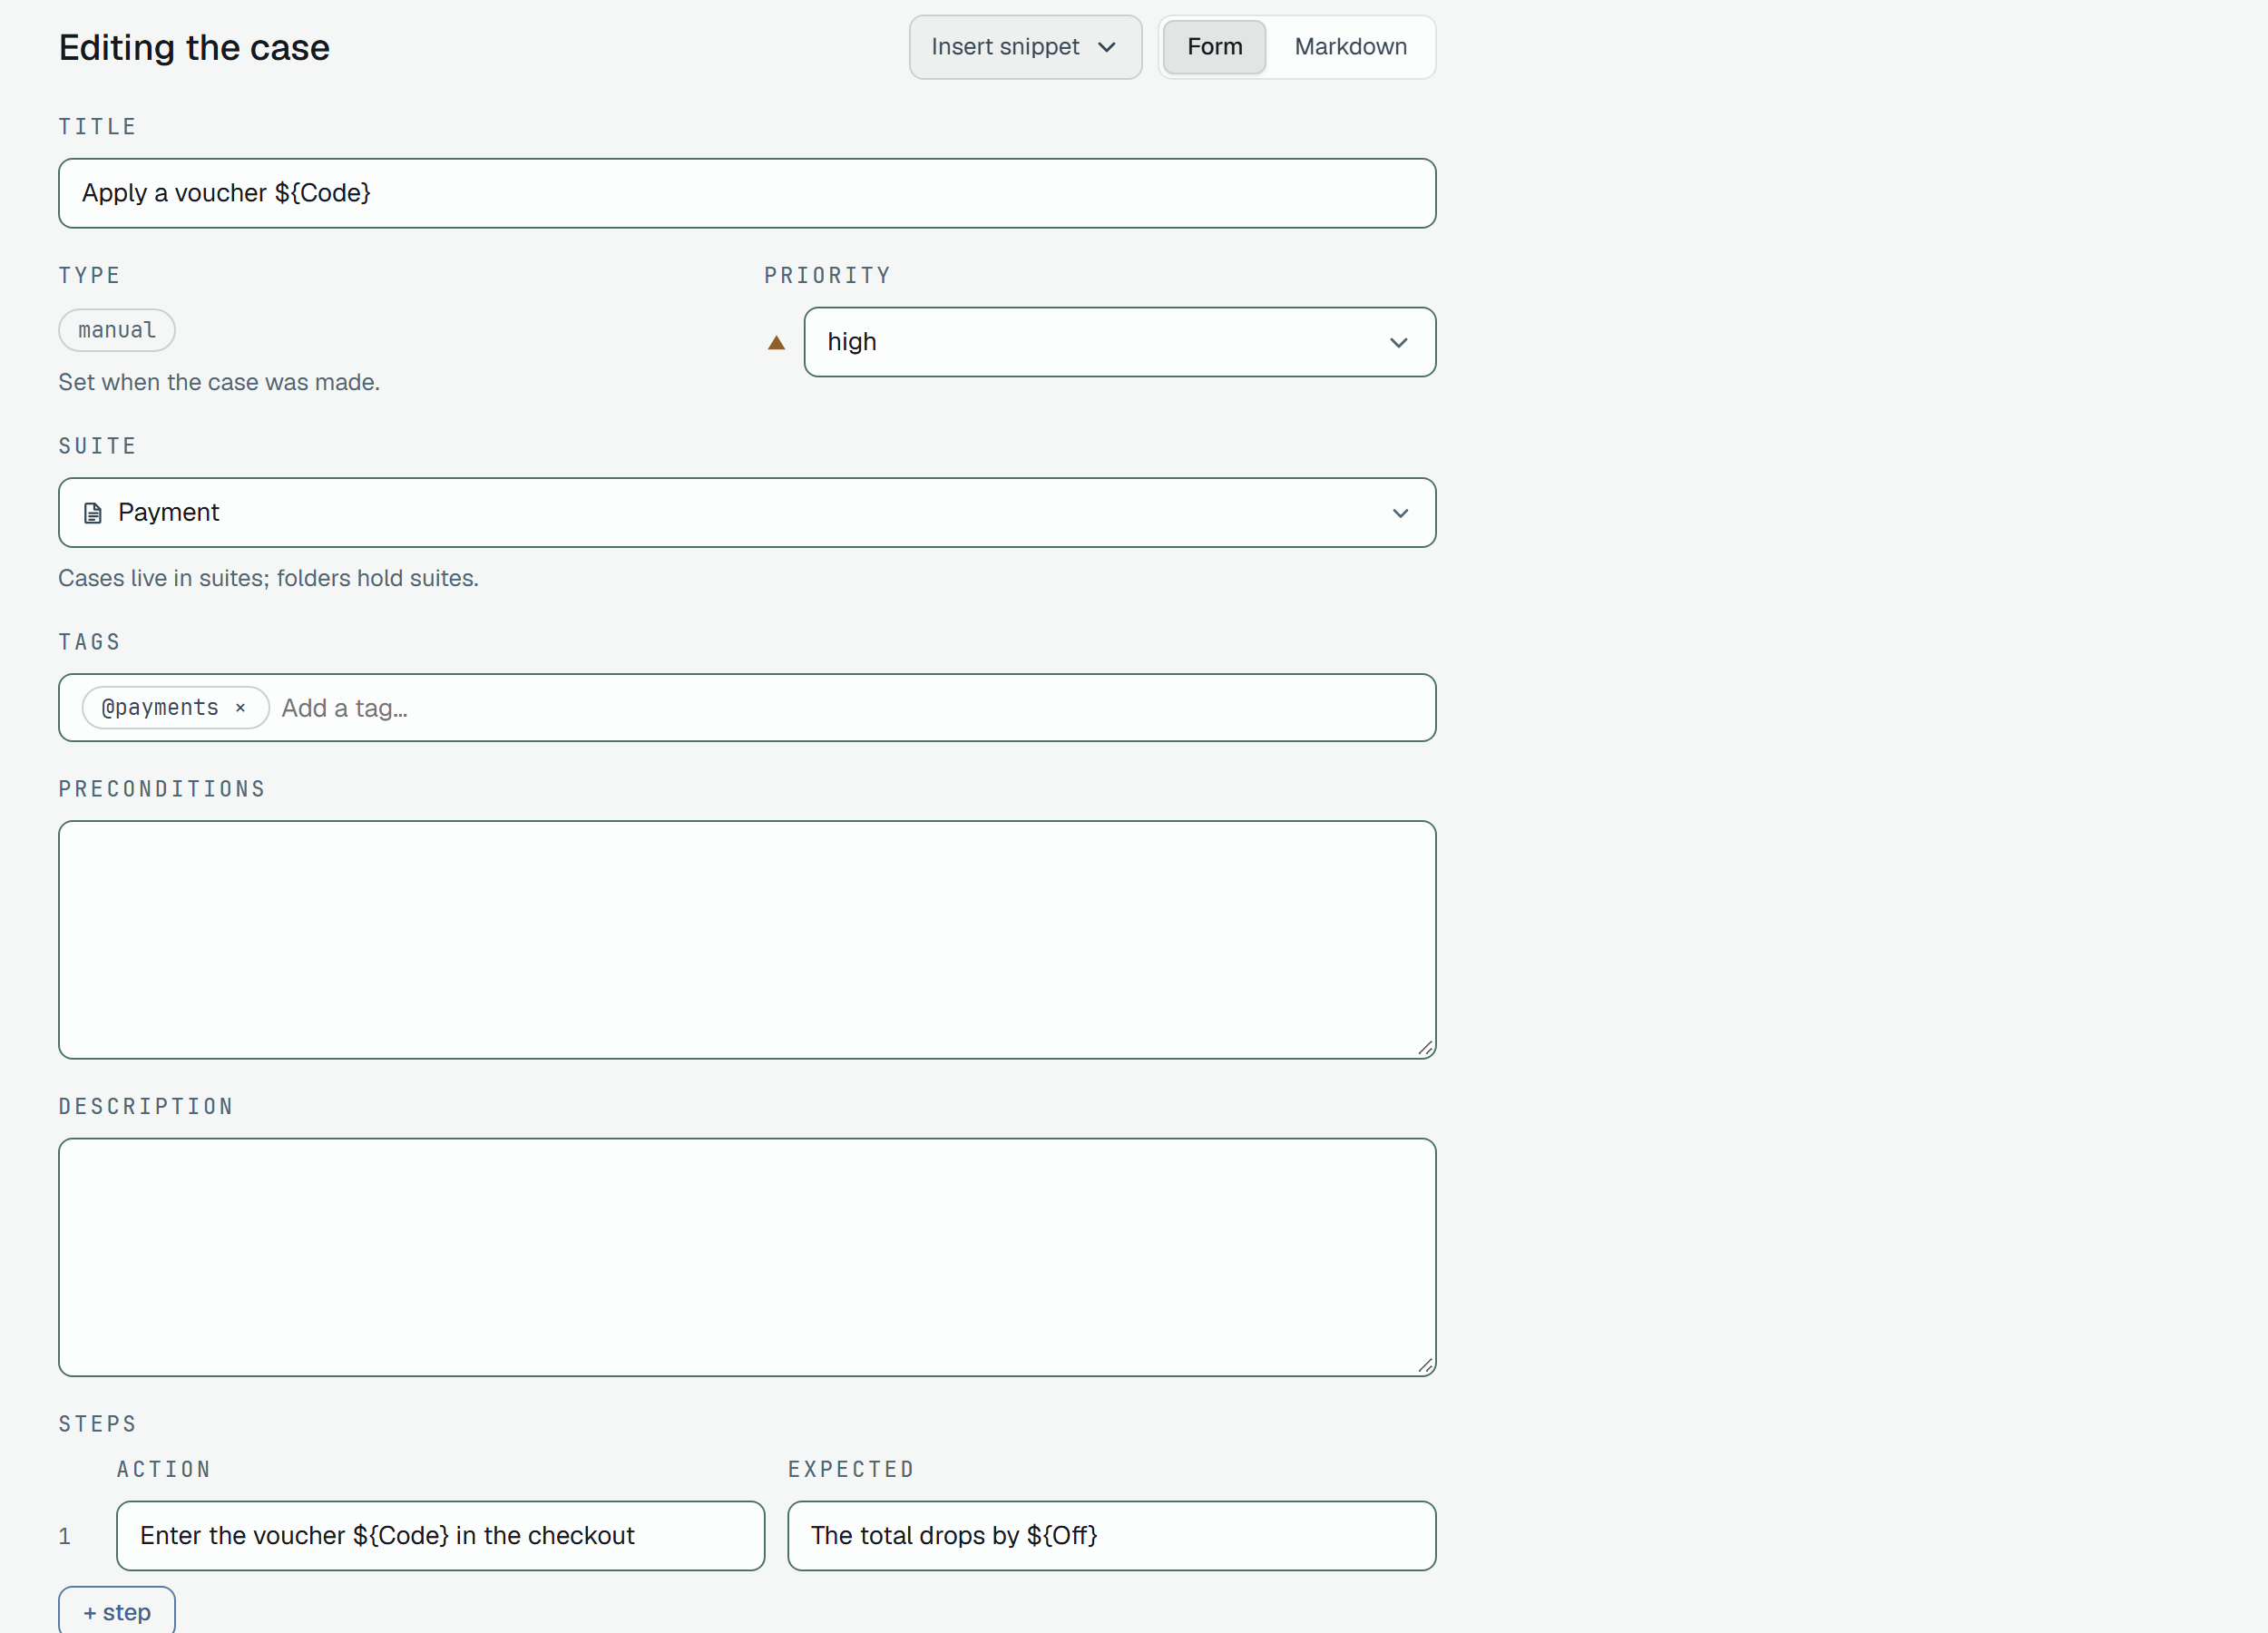Image resolution: width=2268 pixels, height=1633 pixels.
Task: Click the Priority dropdown chevron arrow
Action: (1399, 343)
